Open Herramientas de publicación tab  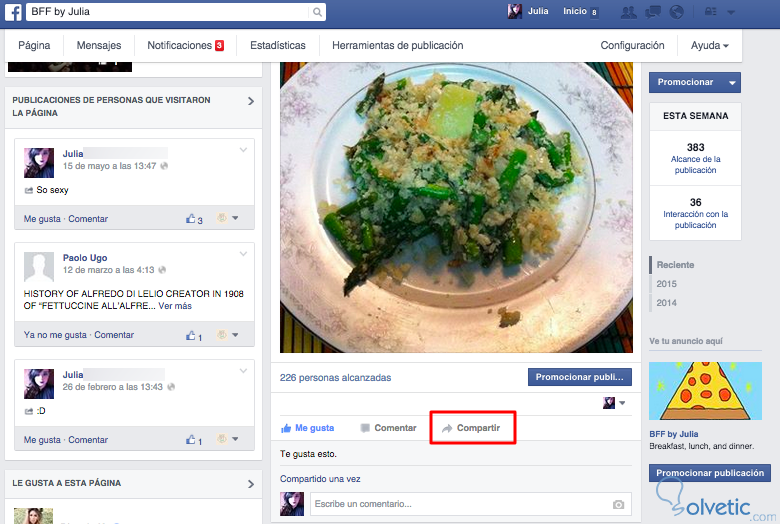click(397, 45)
